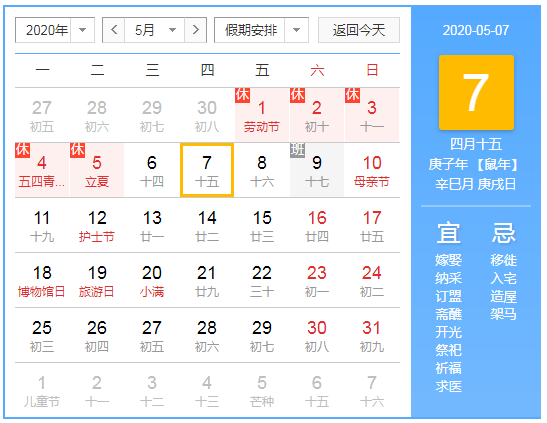Select May 19 旅游日
The image size is (547, 423).
tap(97, 280)
